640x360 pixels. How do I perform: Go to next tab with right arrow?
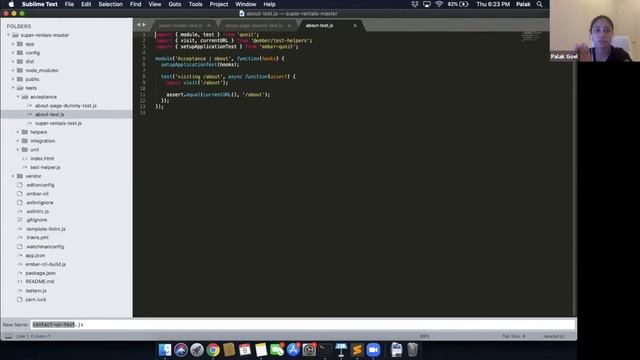pos(144,25)
